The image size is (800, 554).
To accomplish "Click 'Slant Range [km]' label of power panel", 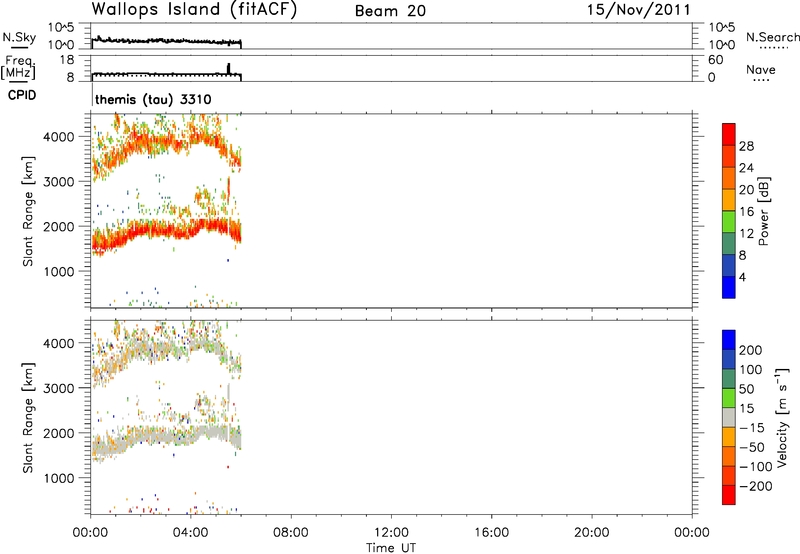I will pos(28,211).
